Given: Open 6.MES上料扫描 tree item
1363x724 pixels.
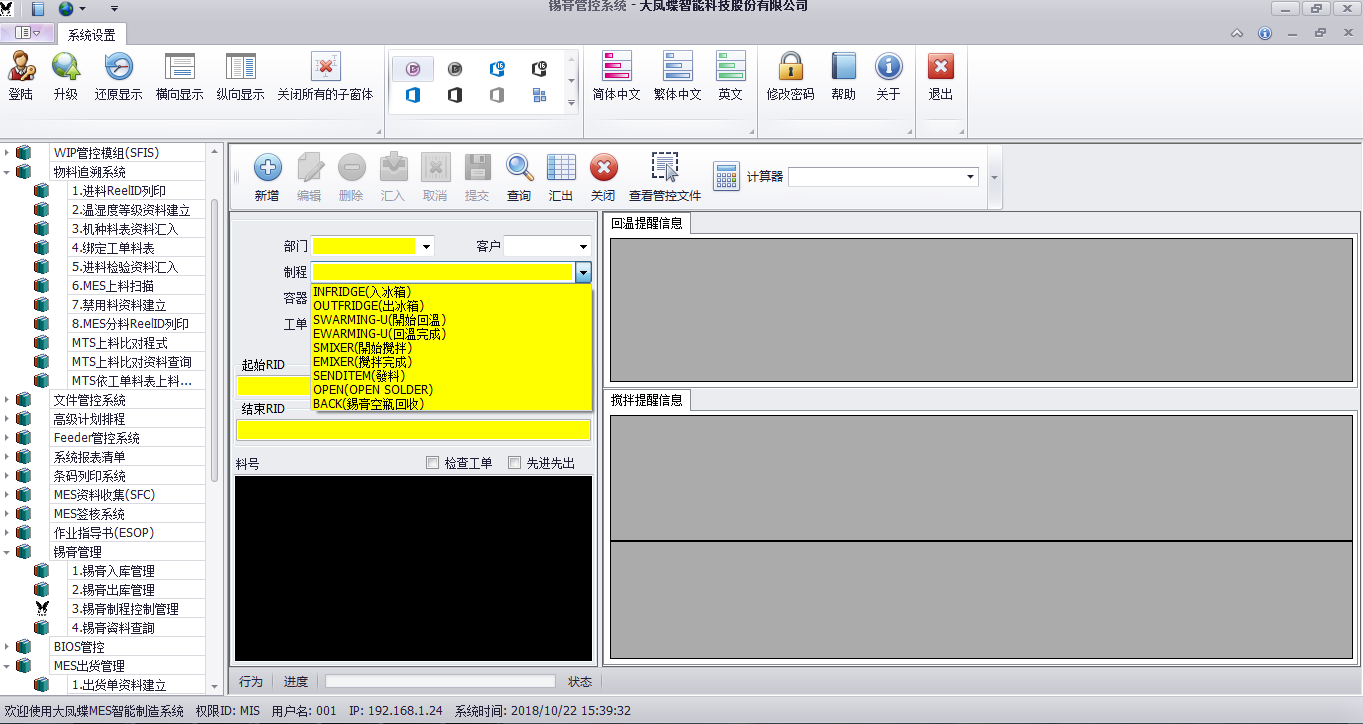Looking at the screenshot, I should pyautogui.click(x=113, y=286).
